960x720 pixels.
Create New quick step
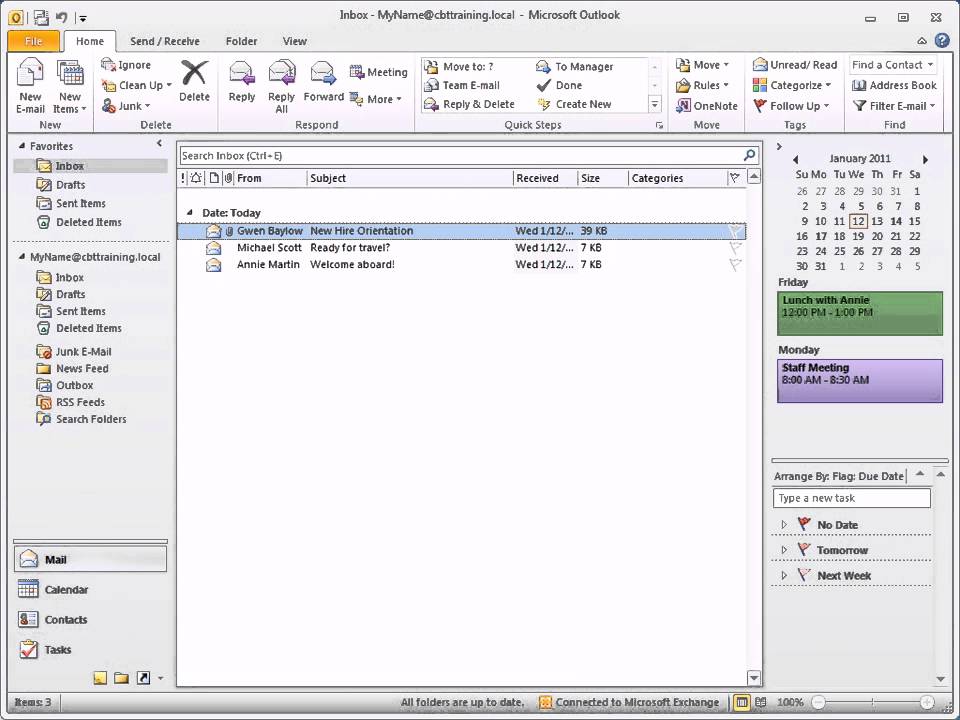(x=574, y=104)
